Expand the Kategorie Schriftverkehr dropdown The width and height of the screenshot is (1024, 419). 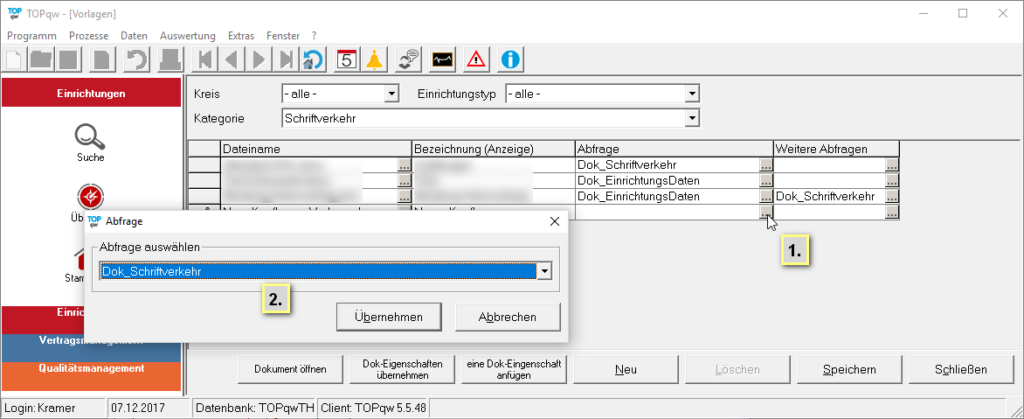691,118
